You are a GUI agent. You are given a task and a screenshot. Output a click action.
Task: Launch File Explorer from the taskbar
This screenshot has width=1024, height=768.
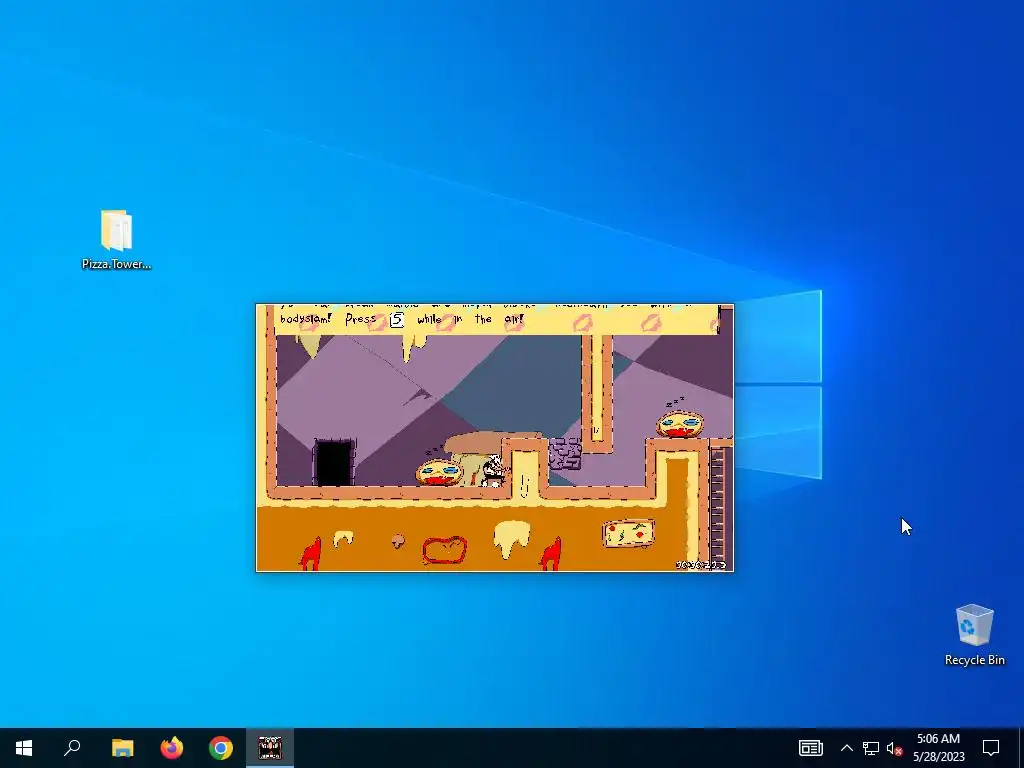click(122, 748)
